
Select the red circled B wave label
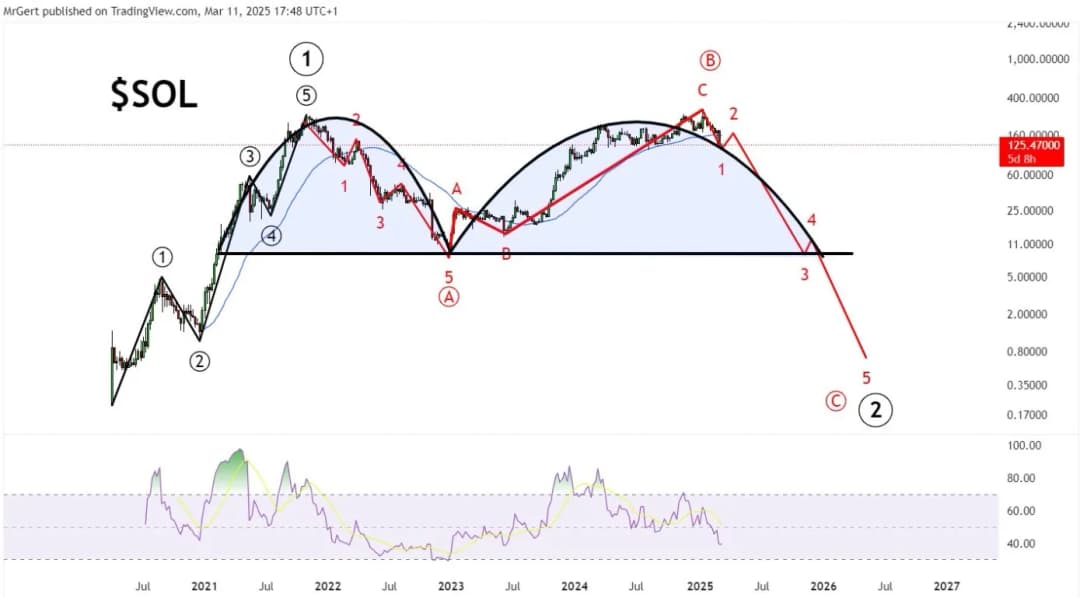click(x=710, y=61)
